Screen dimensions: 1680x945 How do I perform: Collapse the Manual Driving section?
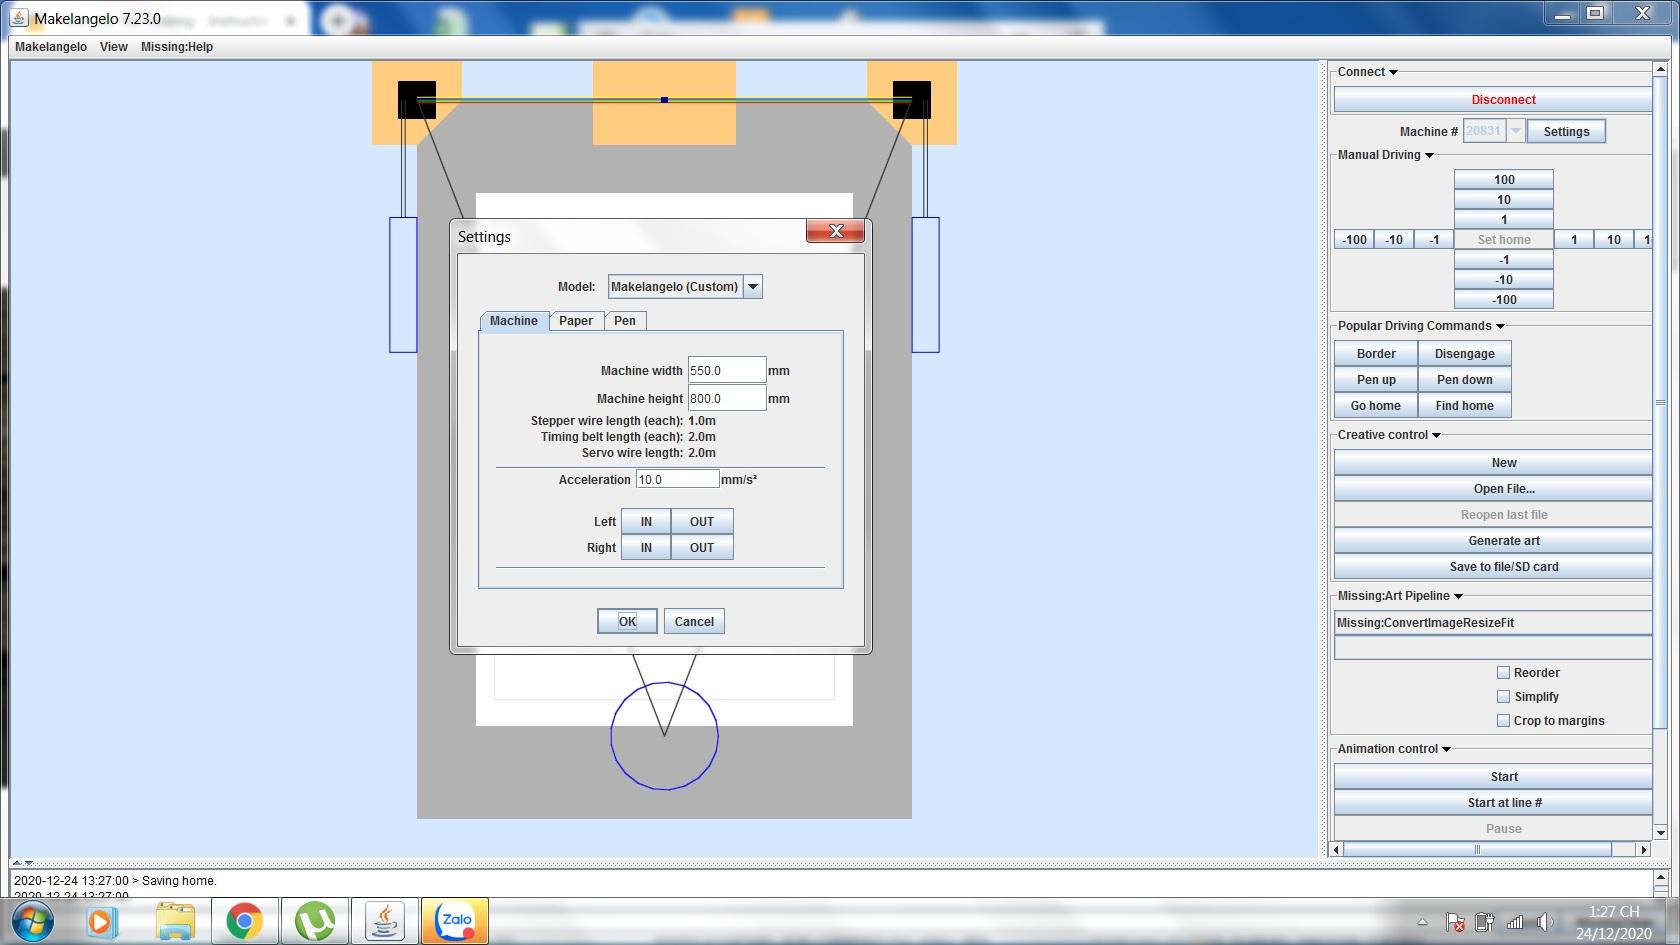point(1429,155)
